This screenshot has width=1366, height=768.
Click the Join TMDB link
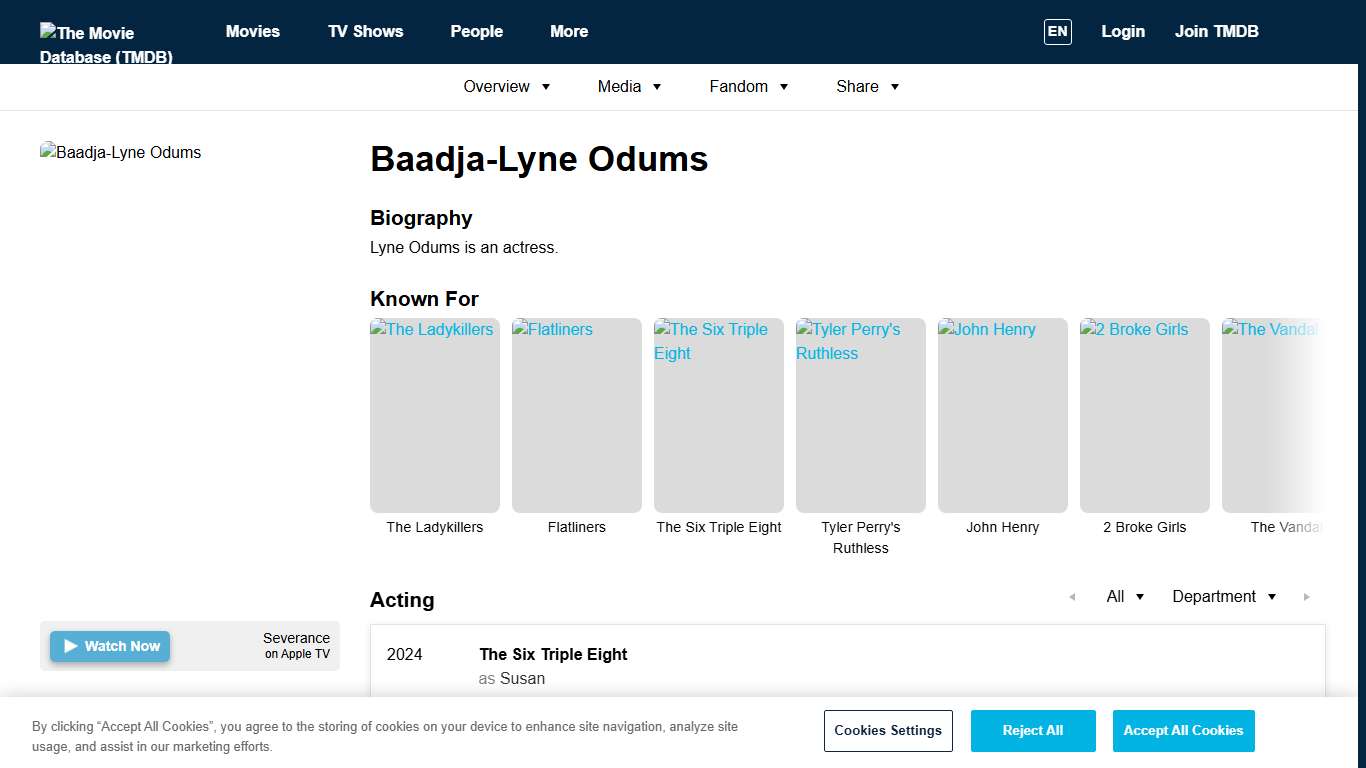coord(1216,31)
